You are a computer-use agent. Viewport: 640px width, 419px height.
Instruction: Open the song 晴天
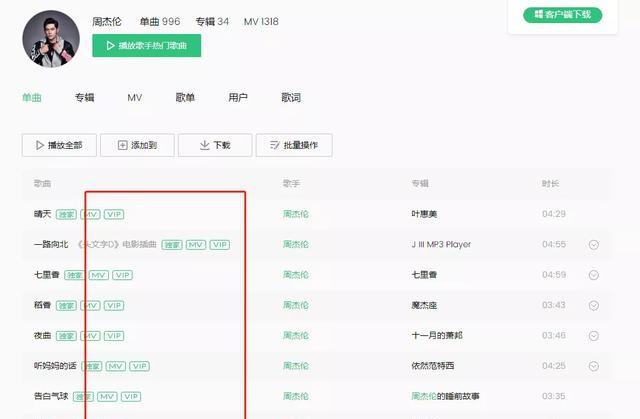click(42, 214)
